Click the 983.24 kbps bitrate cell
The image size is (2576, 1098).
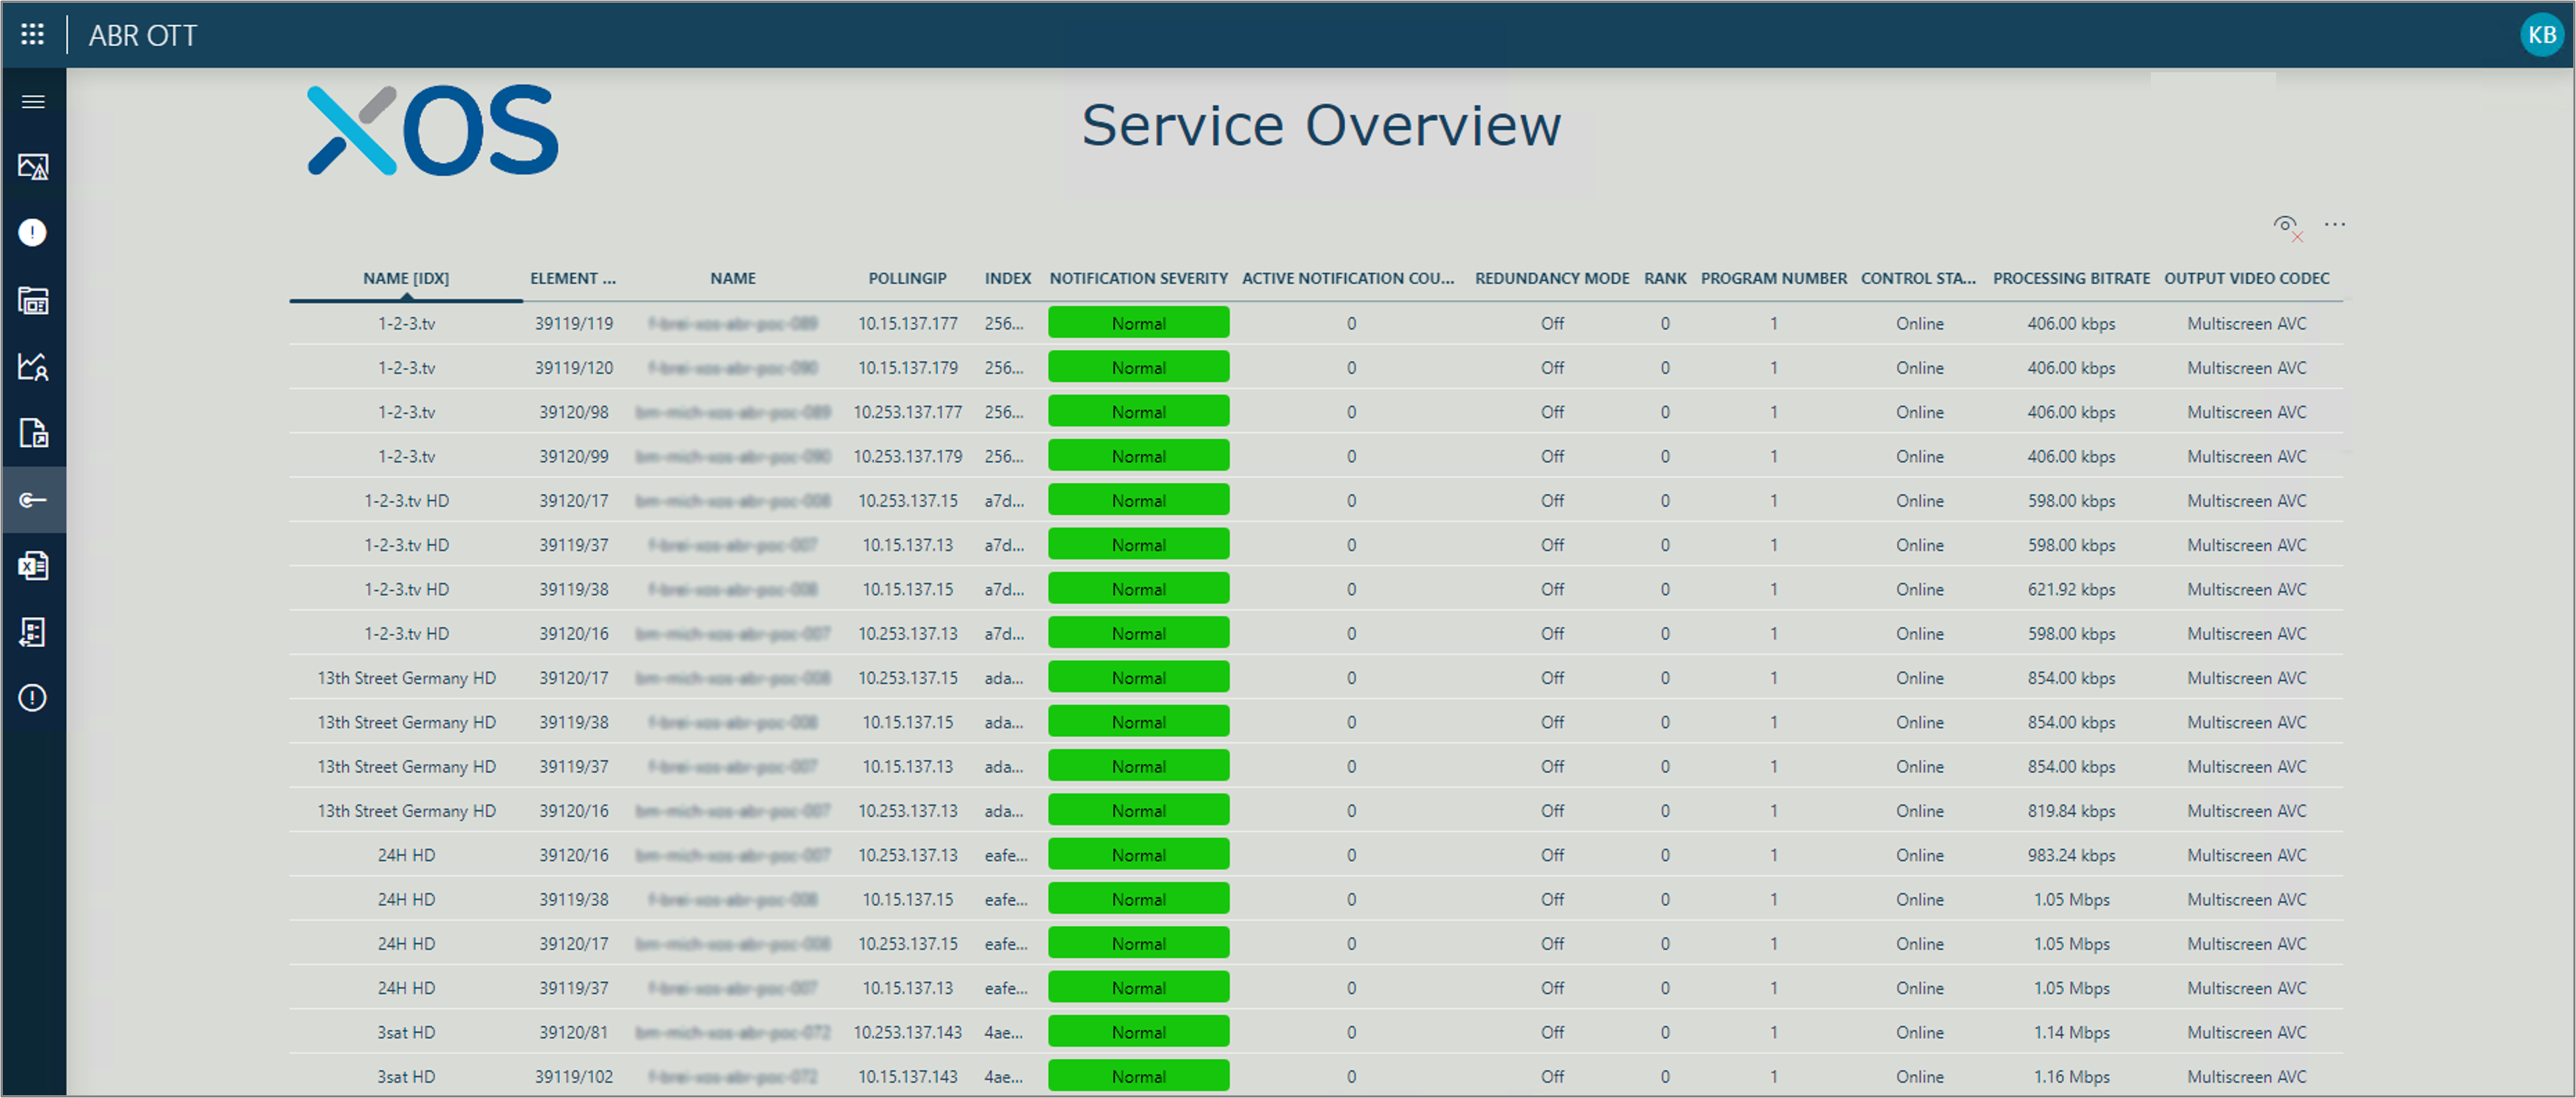tap(2071, 855)
